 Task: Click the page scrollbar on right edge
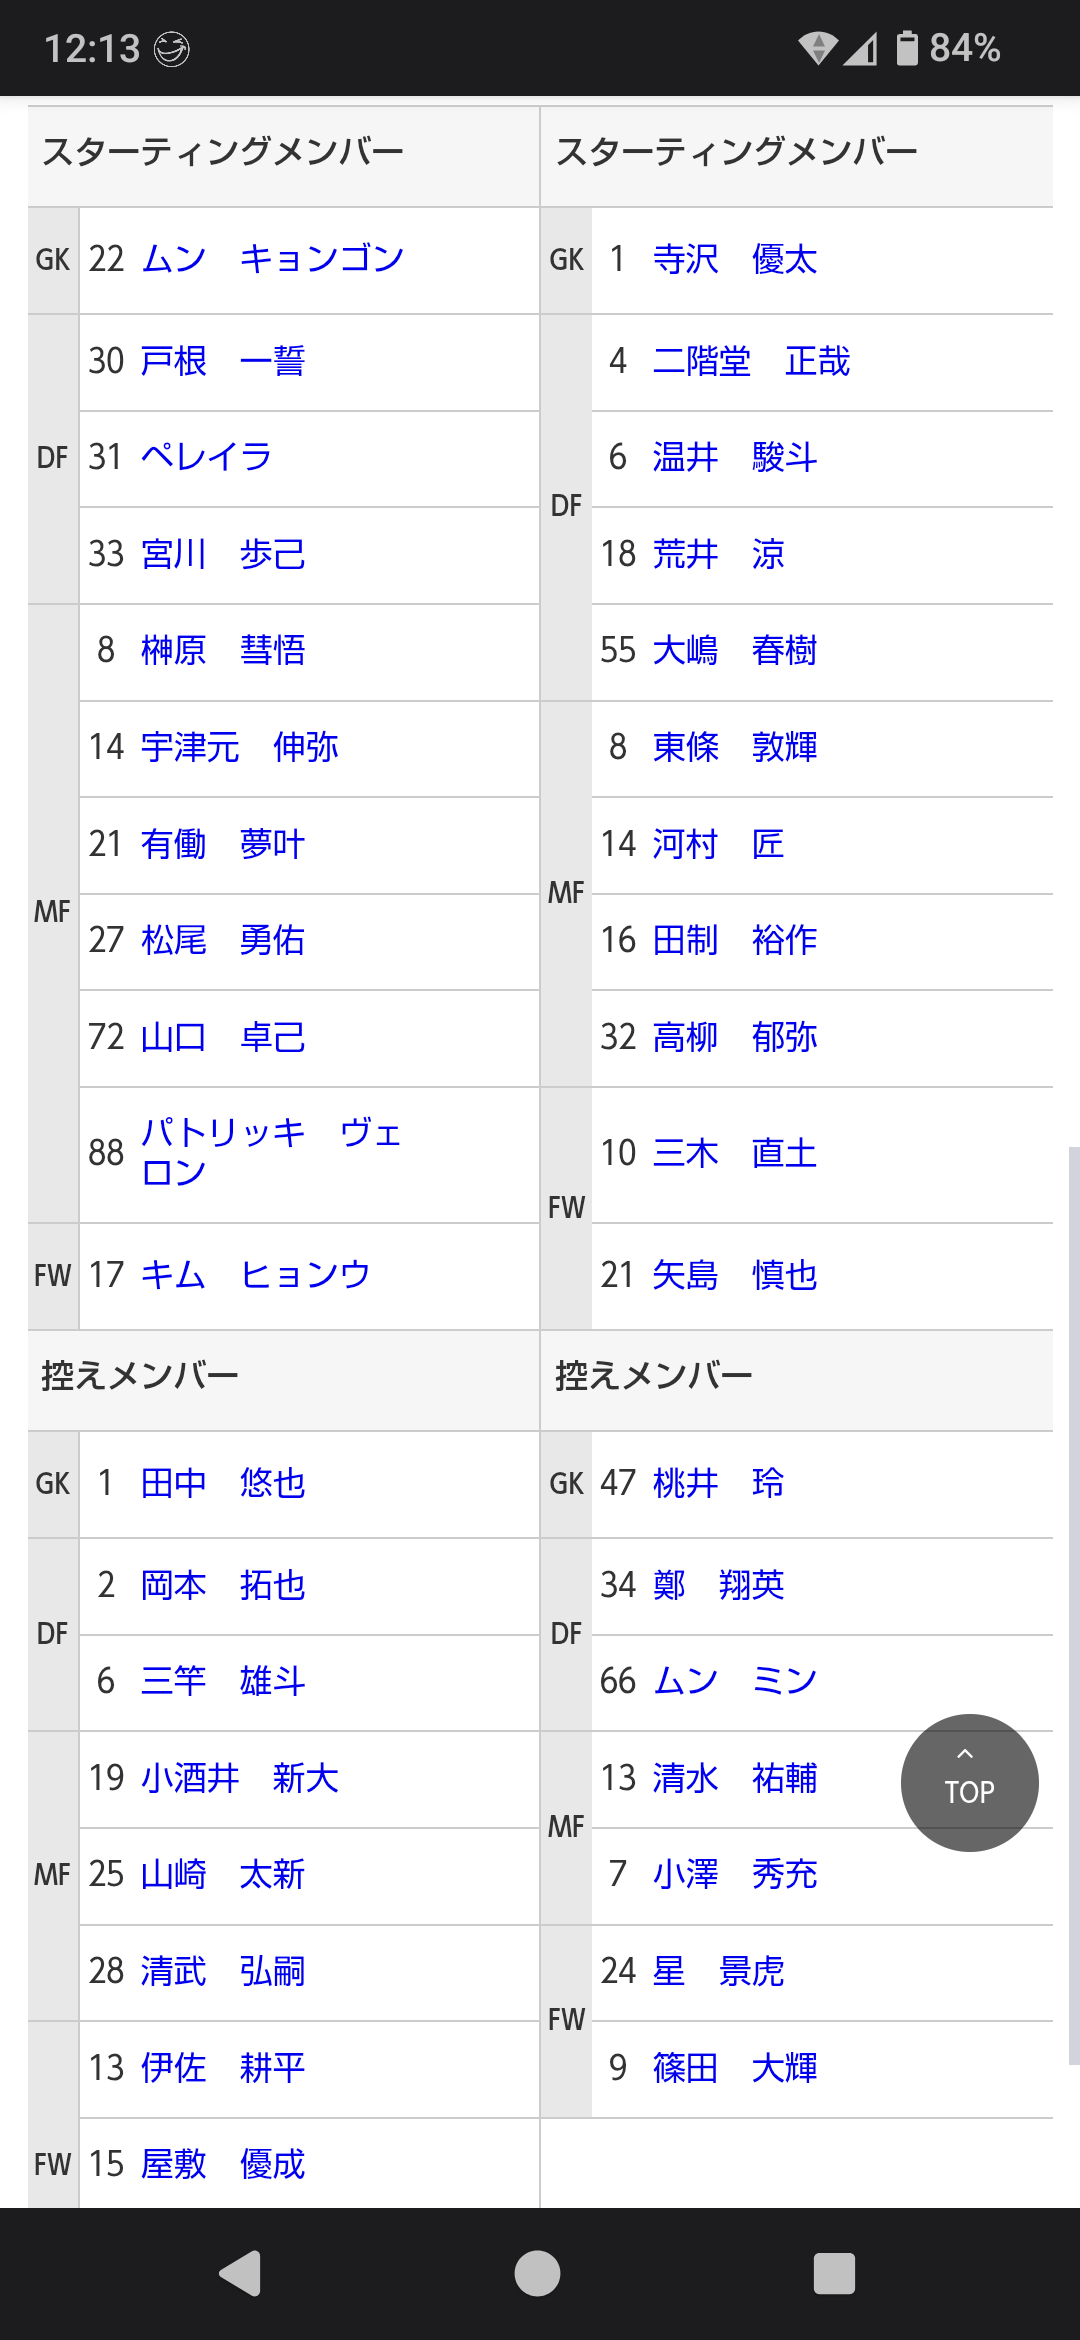coord(1073,1600)
